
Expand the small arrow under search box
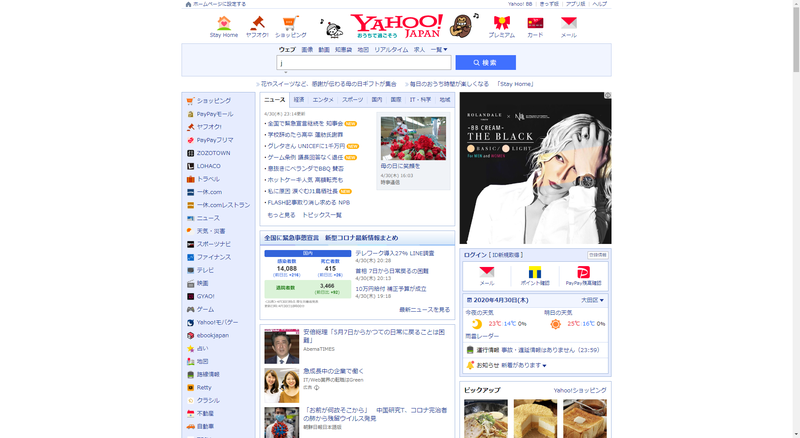point(286,72)
